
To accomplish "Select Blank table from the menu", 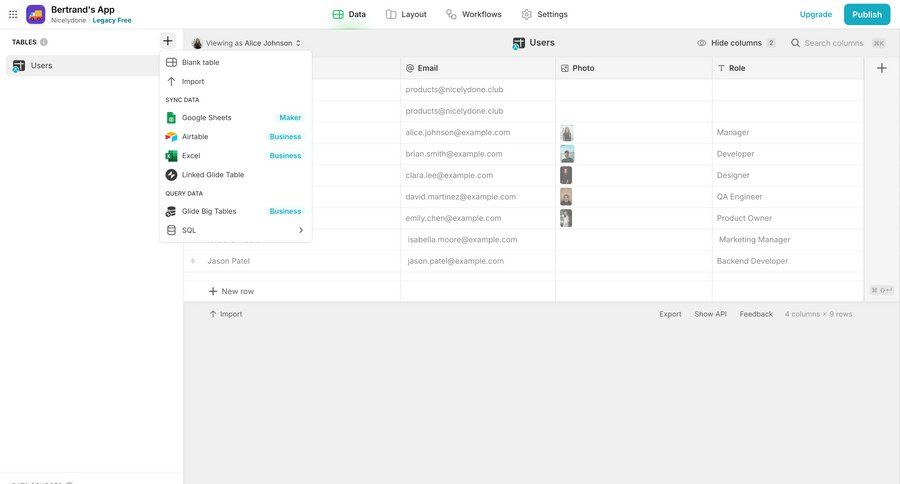I will [200, 62].
